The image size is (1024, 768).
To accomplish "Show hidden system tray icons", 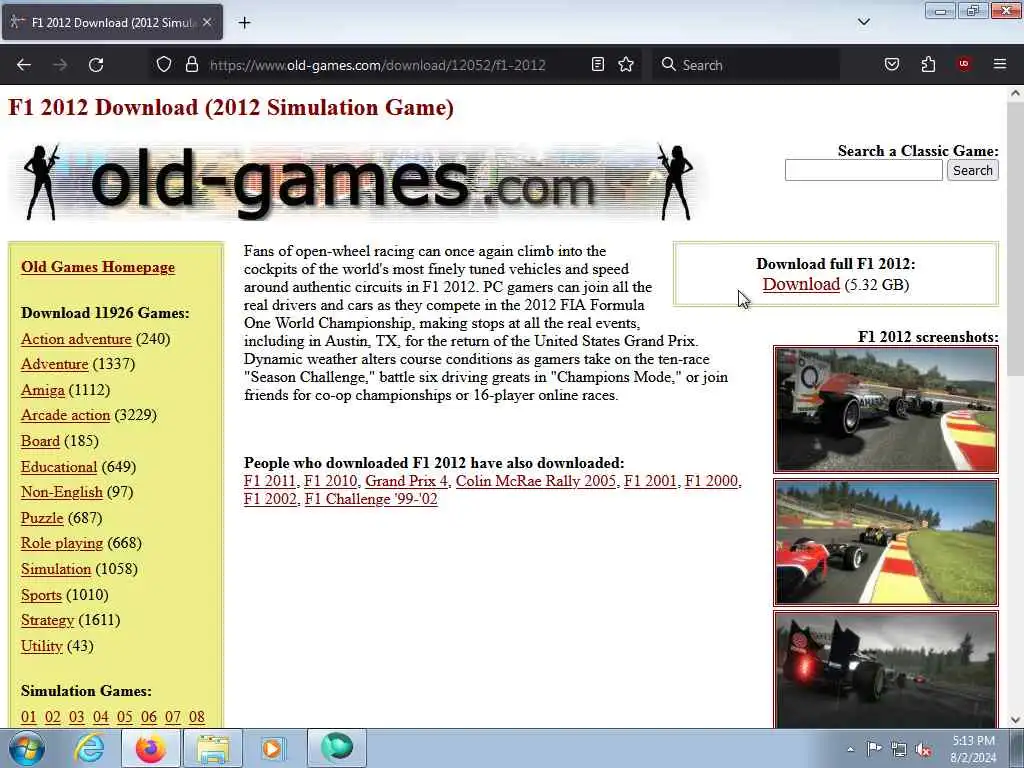I will 850,749.
